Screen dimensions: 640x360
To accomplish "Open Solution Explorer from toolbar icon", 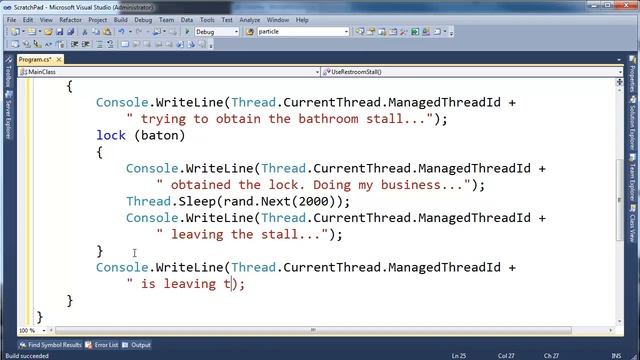I will coord(360,32).
